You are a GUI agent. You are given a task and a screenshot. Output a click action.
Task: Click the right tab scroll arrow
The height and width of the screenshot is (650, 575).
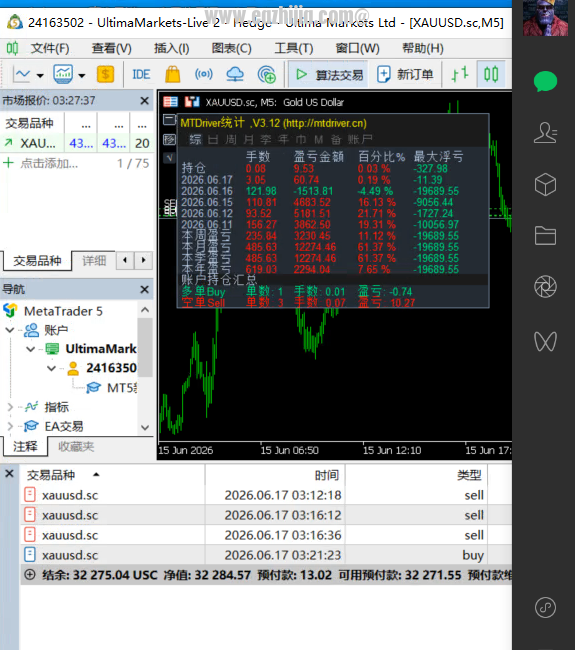point(143,260)
